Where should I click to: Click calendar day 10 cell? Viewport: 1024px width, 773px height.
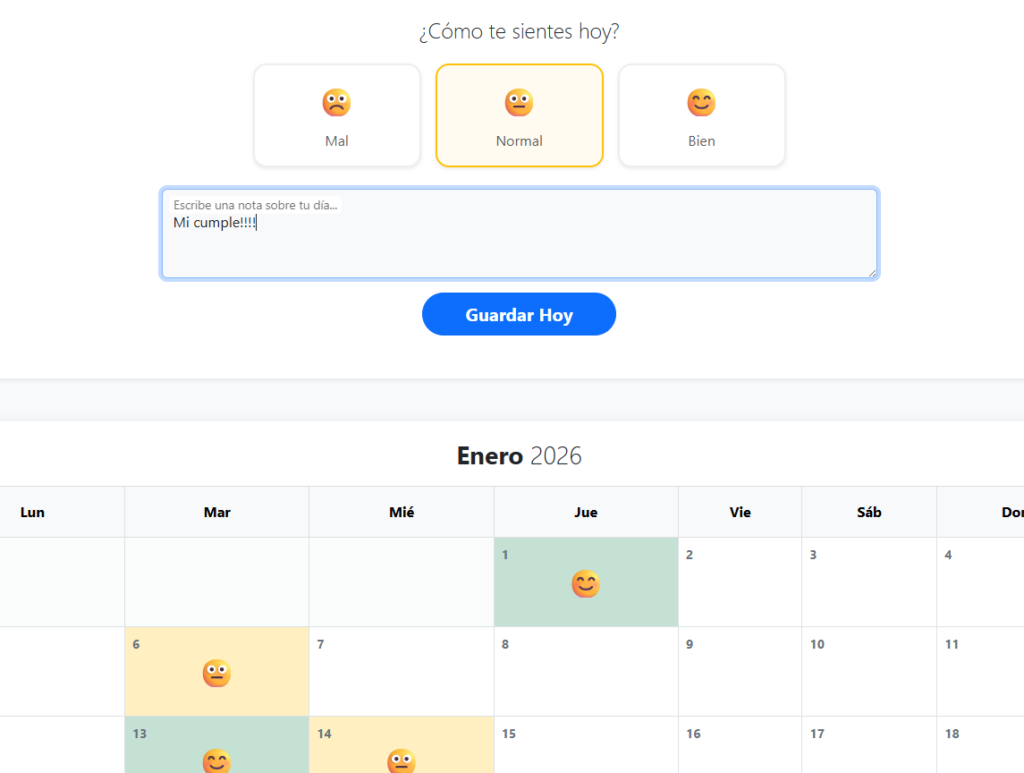pyautogui.click(x=869, y=671)
